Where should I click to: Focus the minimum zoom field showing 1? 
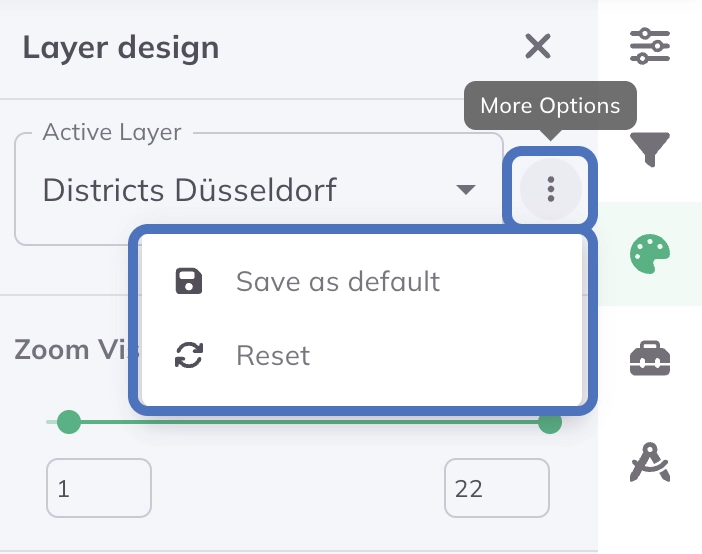tap(99, 488)
